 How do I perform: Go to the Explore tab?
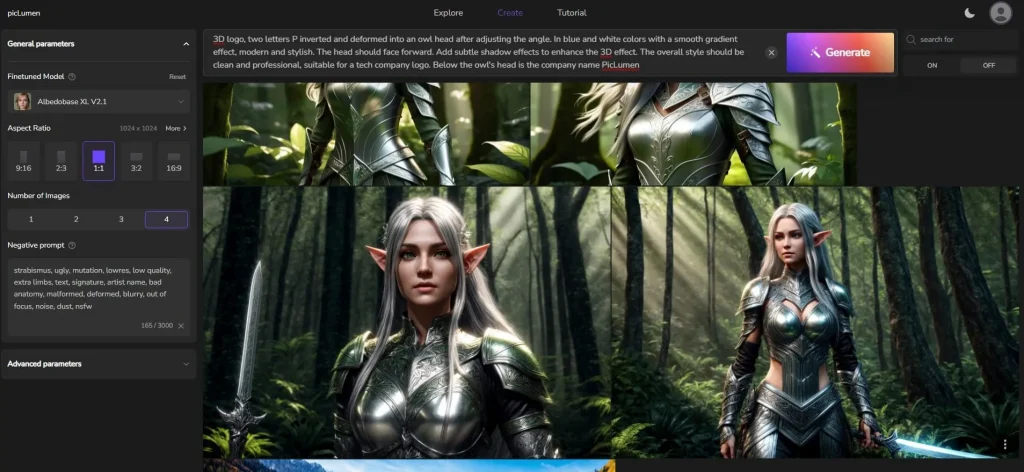click(x=448, y=13)
